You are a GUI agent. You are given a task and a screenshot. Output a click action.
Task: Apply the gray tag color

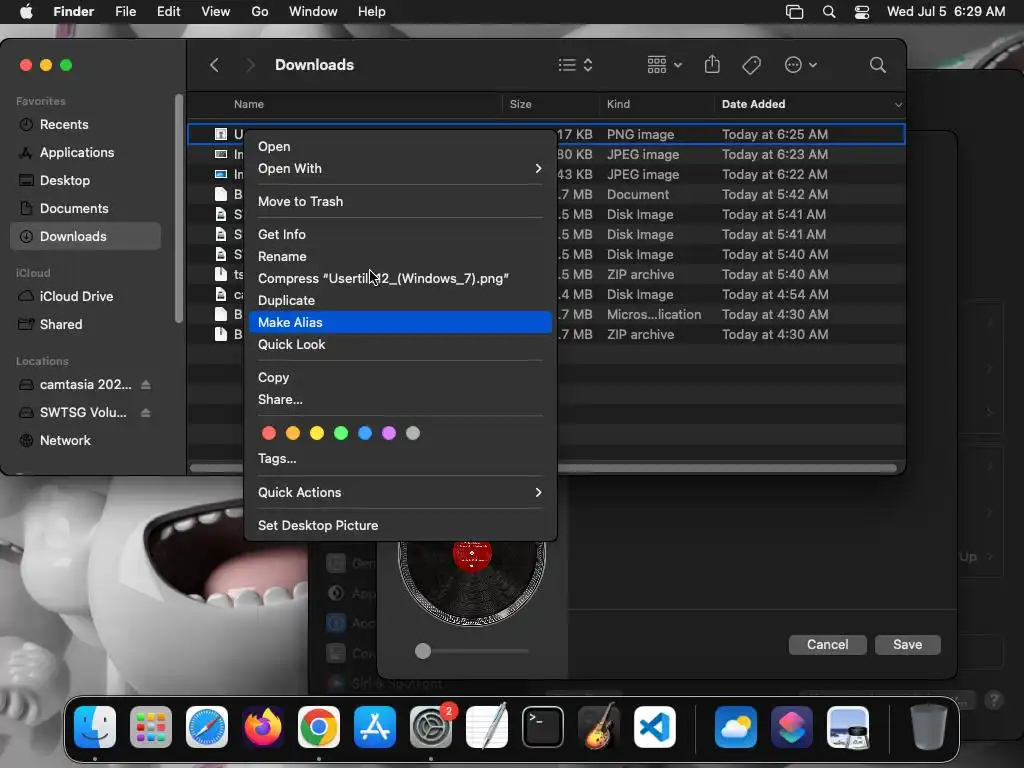tap(413, 433)
